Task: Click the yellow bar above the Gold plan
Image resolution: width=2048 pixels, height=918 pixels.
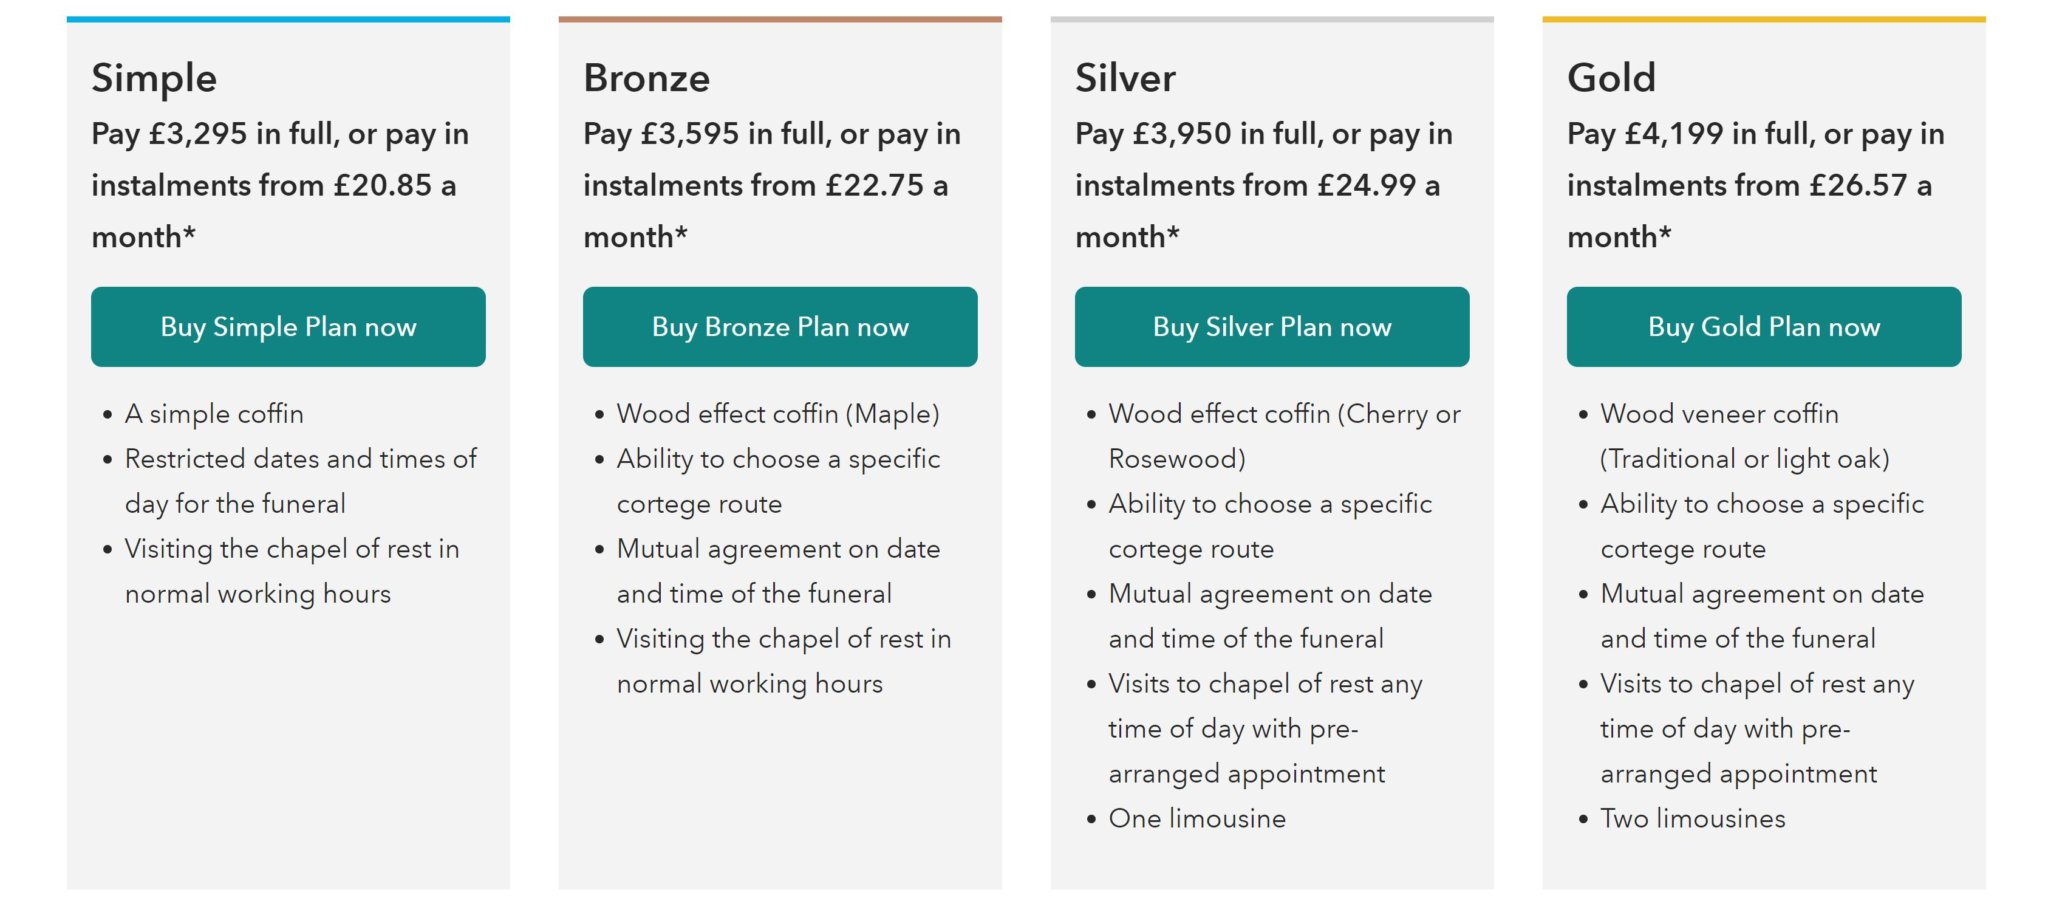Action: point(1763,17)
